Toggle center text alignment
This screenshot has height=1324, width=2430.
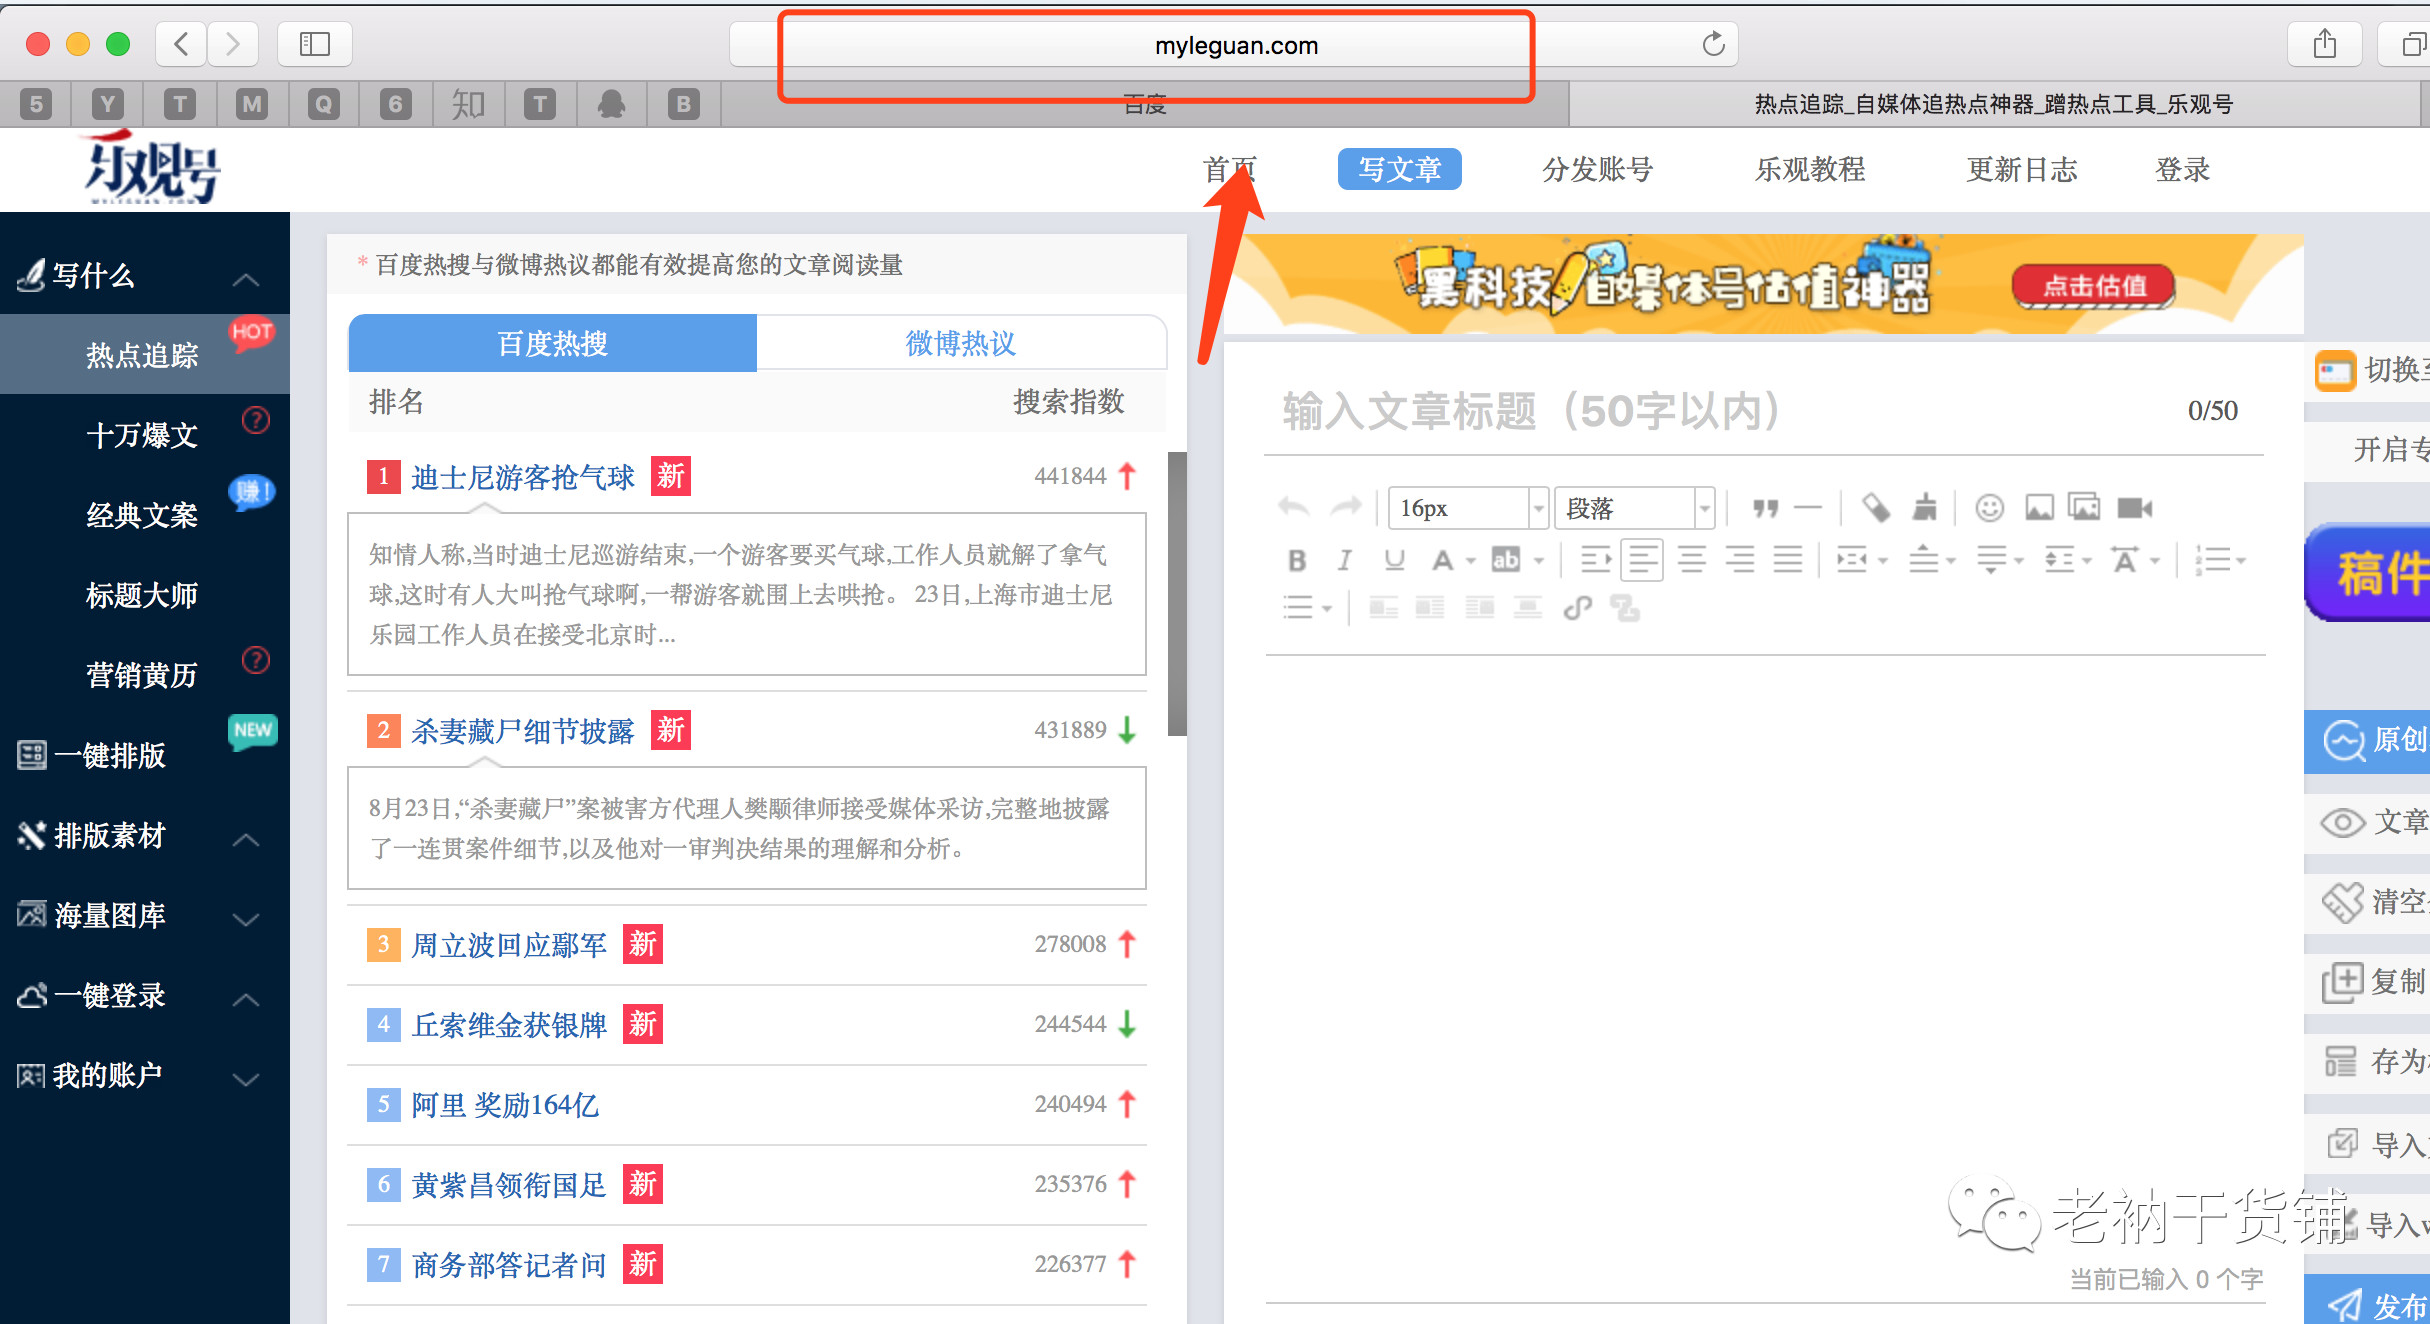pyautogui.click(x=1692, y=559)
